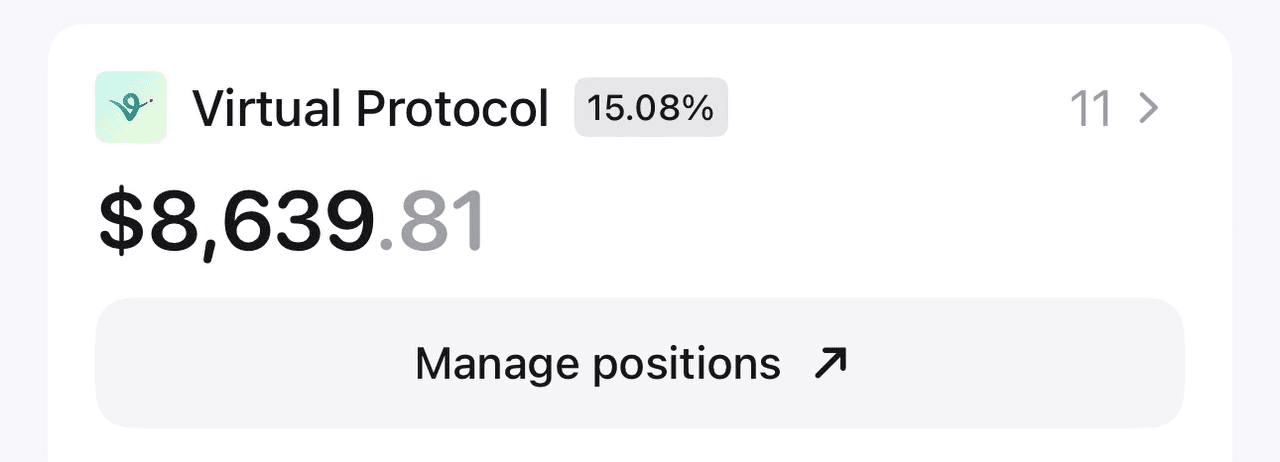Click the gray chevron beside number 11
1280x462 pixels.
(x=1149, y=108)
